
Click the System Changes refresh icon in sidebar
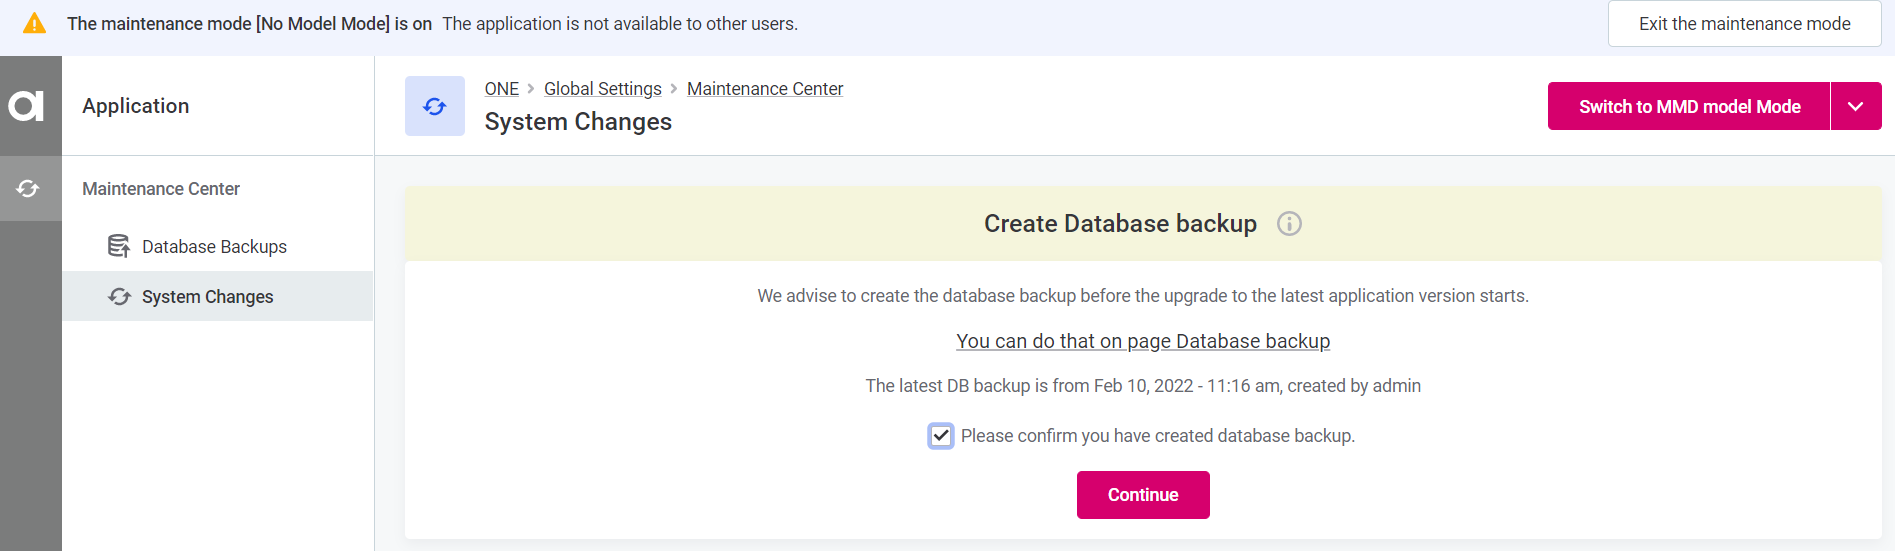coord(120,297)
